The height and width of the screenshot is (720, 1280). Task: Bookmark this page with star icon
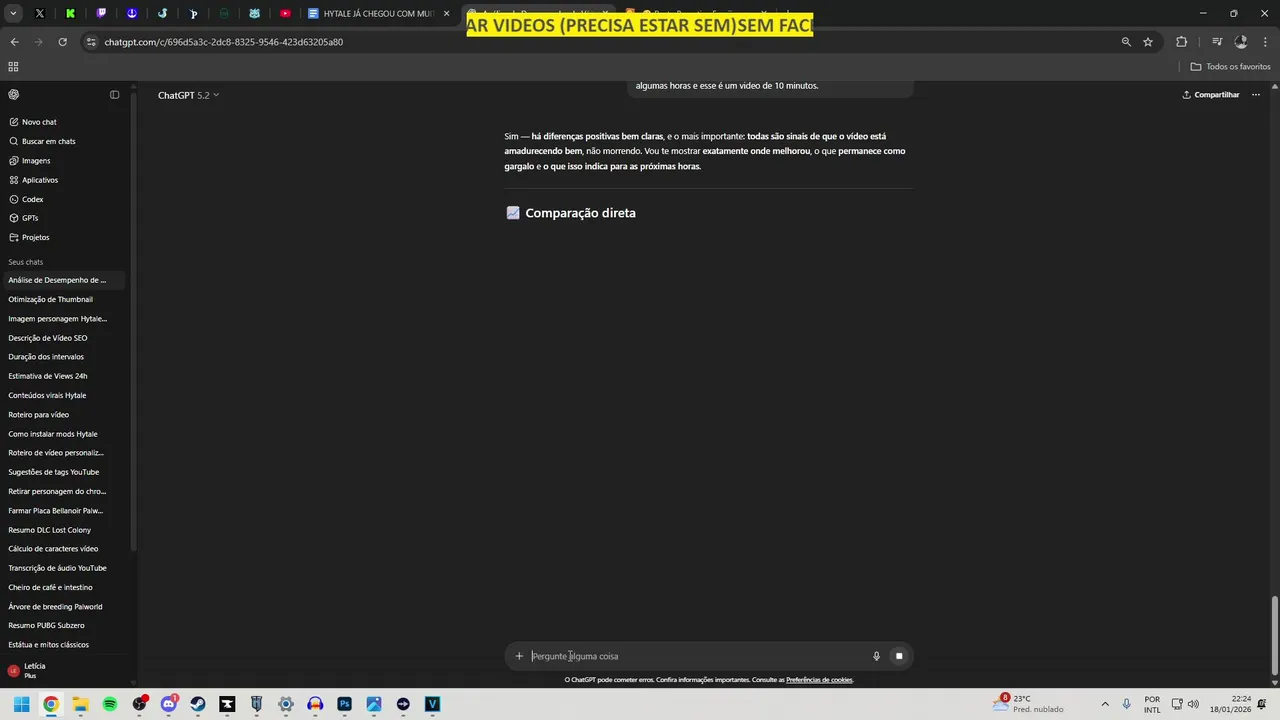click(1148, 42)
